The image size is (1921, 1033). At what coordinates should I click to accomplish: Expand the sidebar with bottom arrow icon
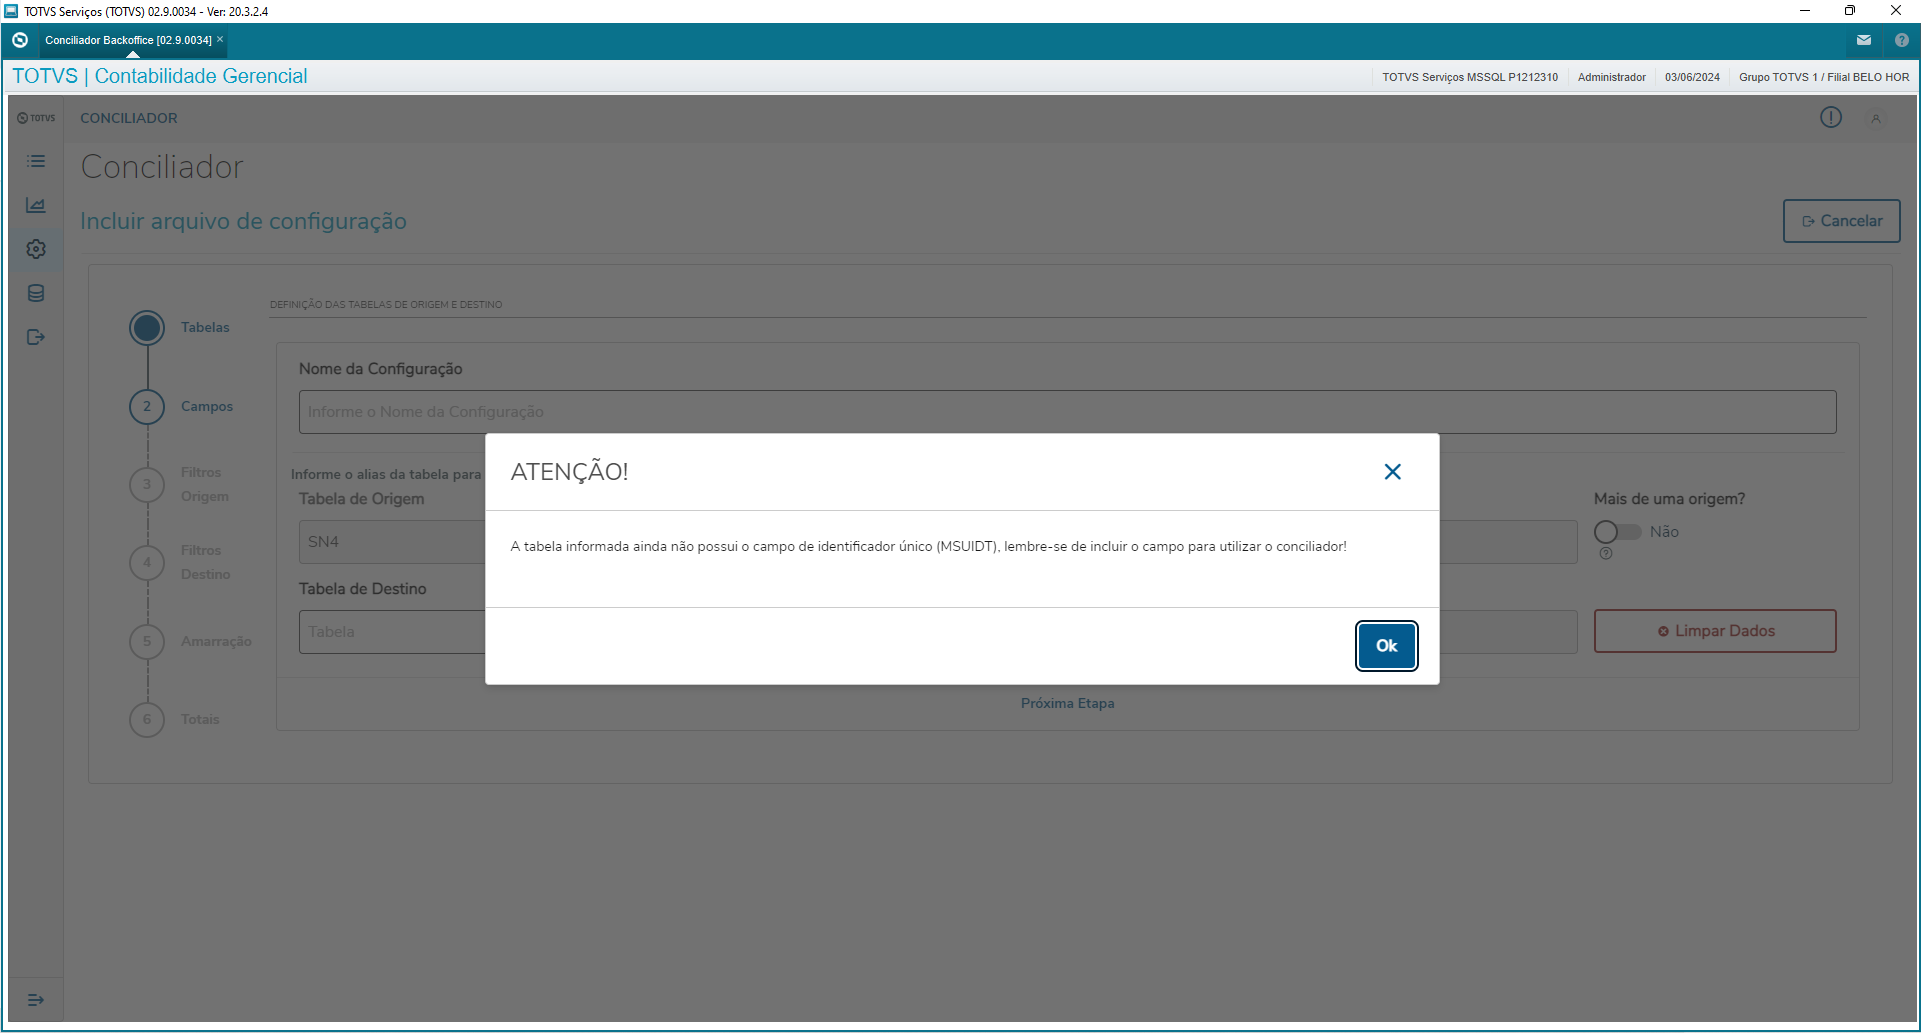36,1000
